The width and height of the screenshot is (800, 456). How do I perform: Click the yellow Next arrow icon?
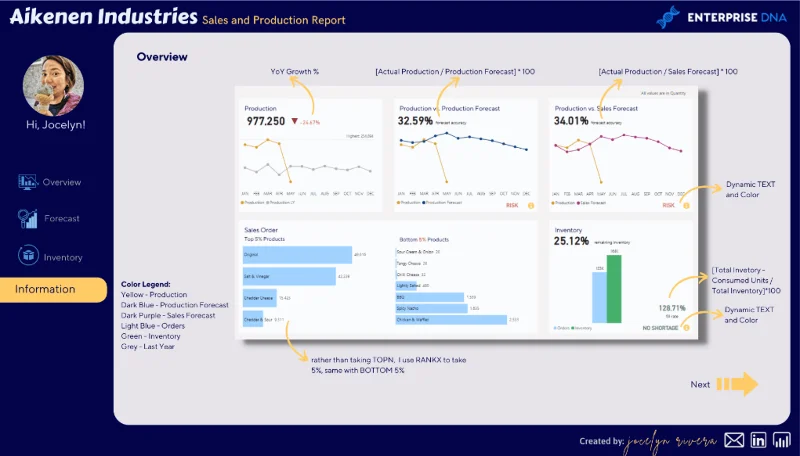[737, 384]
